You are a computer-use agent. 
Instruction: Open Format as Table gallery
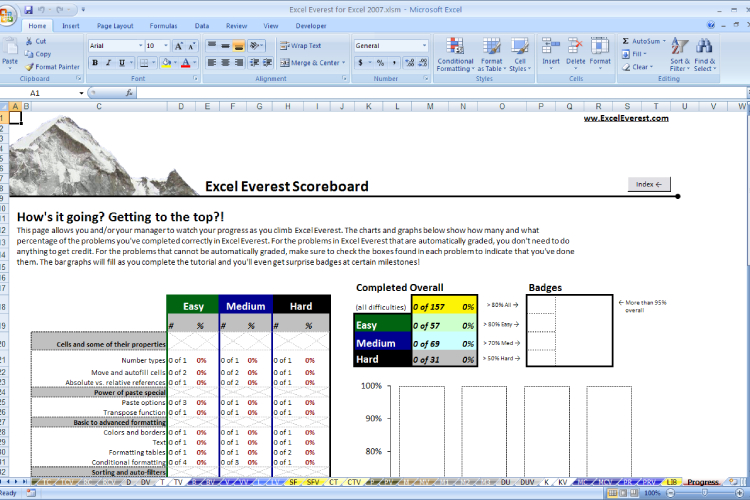click(491, 55)
